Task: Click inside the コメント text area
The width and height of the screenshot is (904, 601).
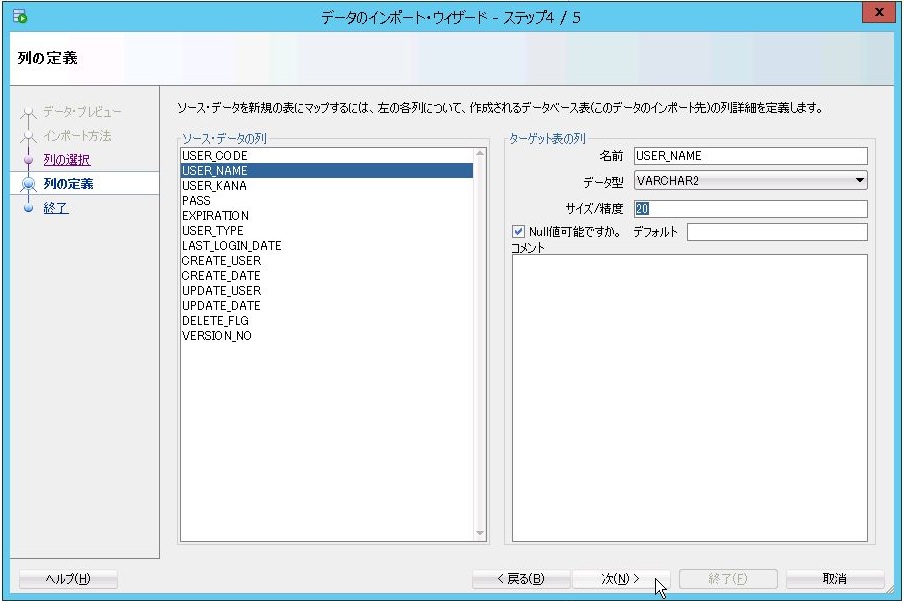Action: pyautogui.click(x=689, y=397)
